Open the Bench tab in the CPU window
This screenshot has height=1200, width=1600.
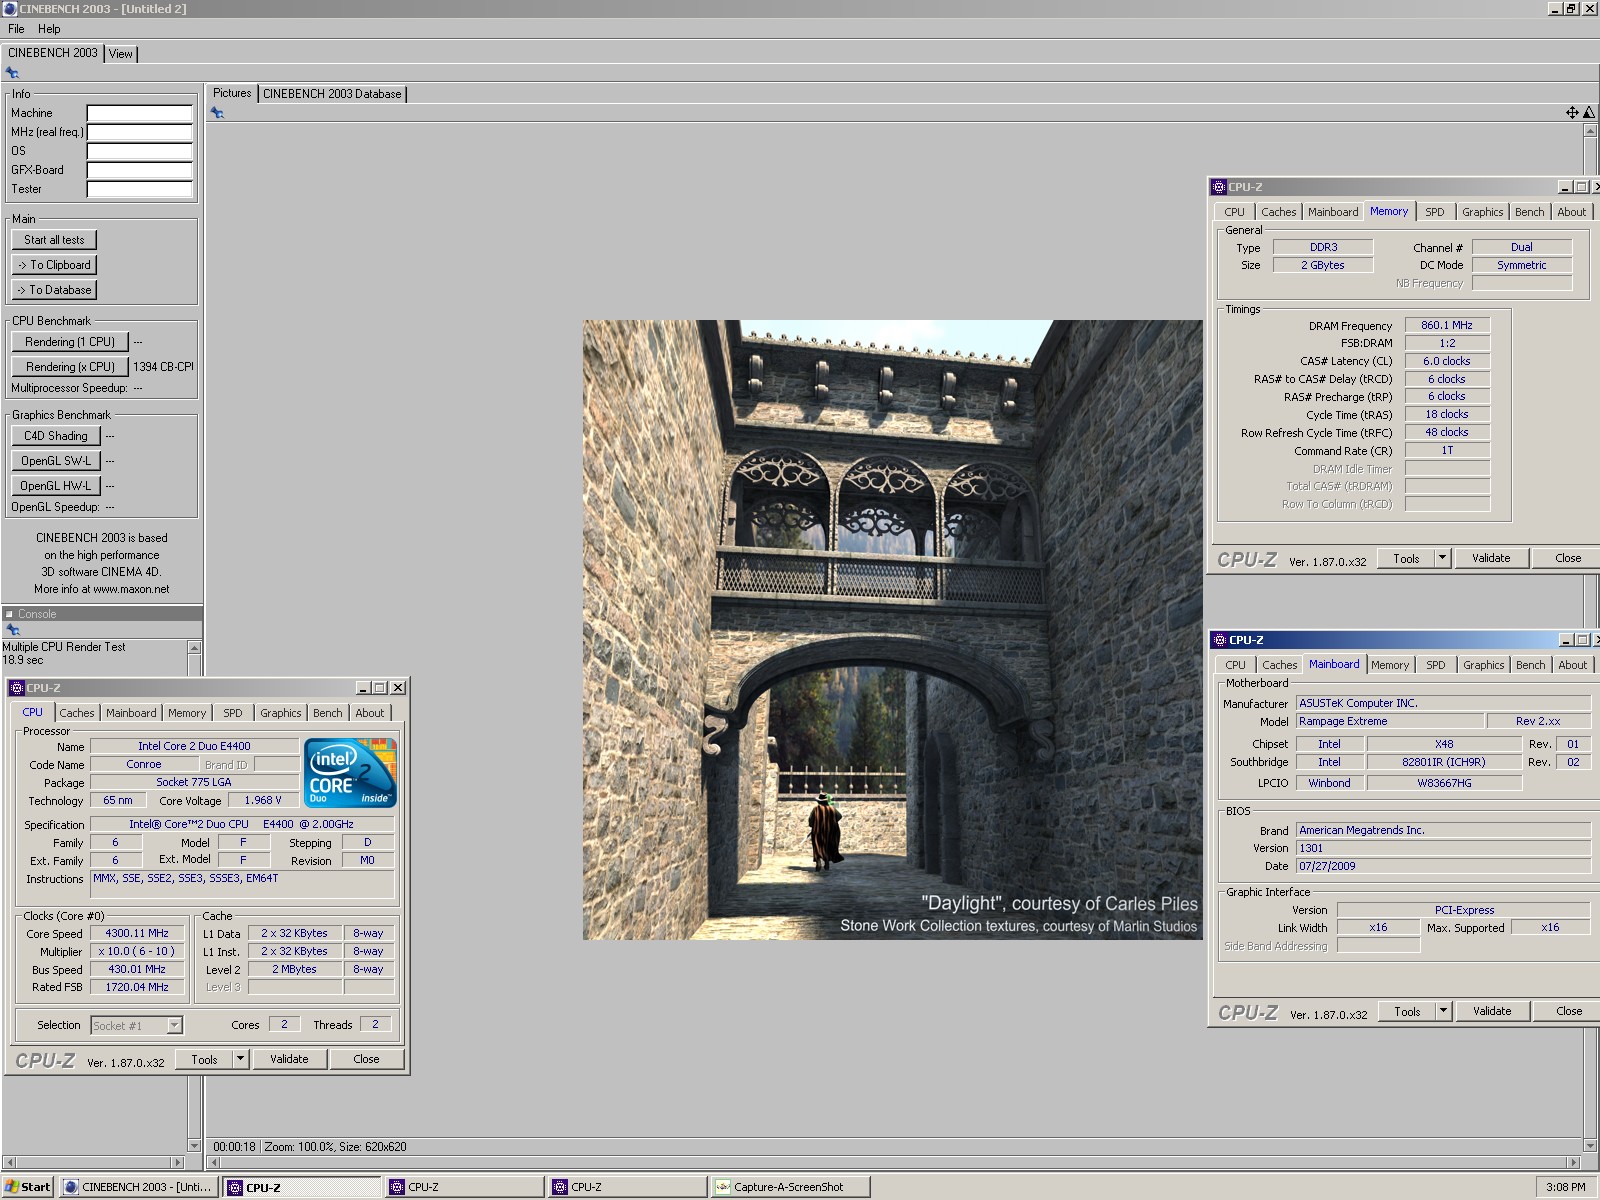(x=327, y=713)
